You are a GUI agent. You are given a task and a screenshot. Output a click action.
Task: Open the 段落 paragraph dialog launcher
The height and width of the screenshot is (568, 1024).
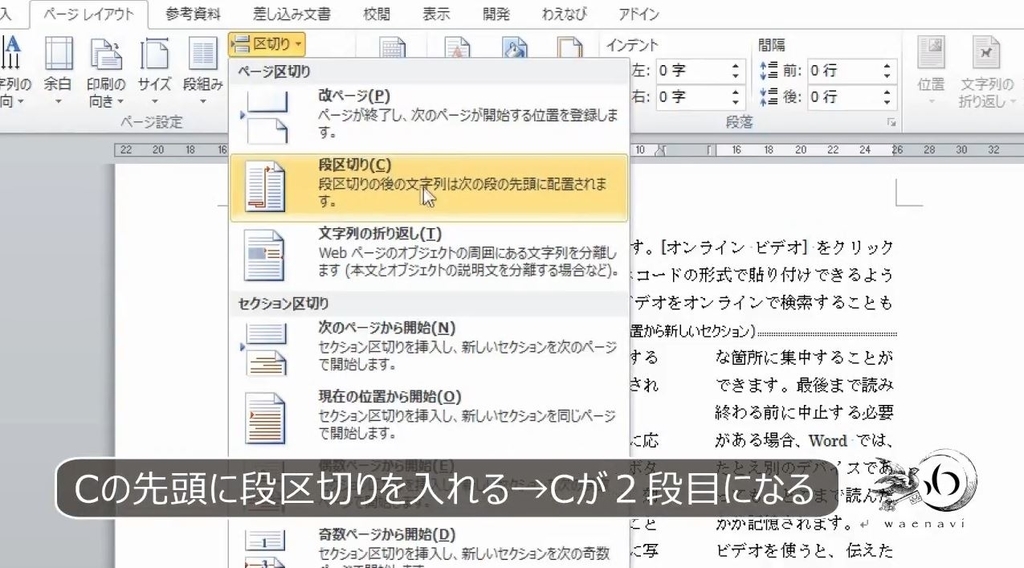pyautogui.click(x=891, y=123)
